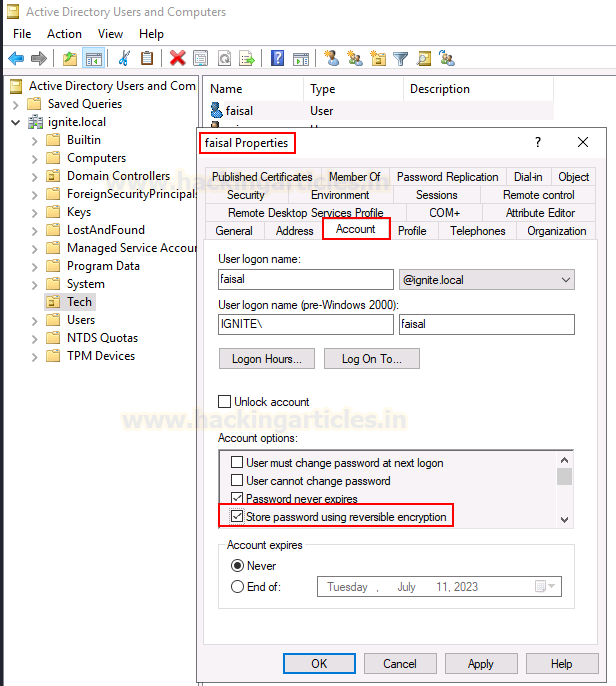Select the End of radio button
The width and height of the screenshot is (616, 686).
(237, 586)
